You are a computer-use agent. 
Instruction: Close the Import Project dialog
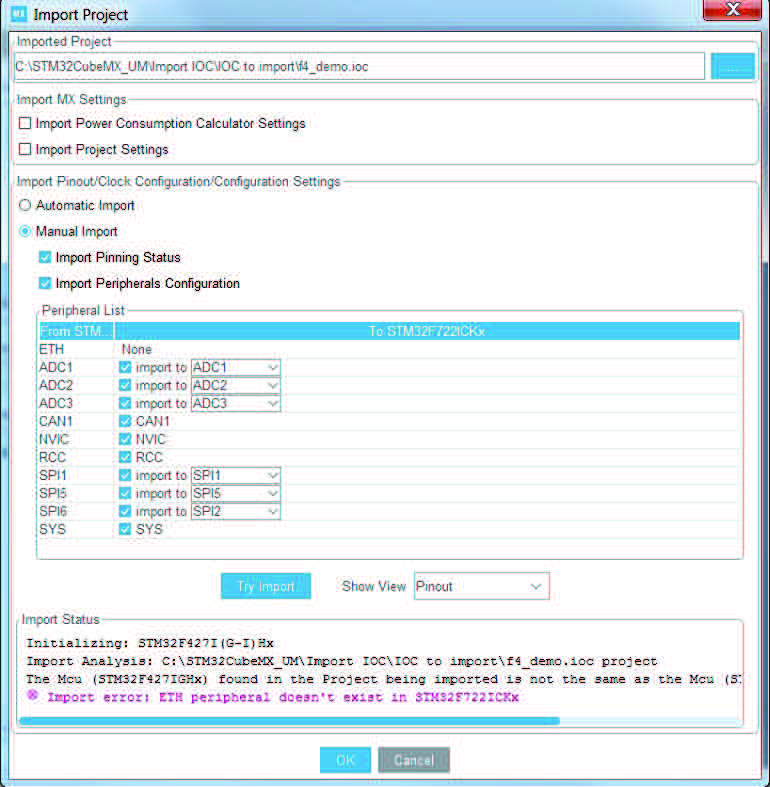point(732,10)
